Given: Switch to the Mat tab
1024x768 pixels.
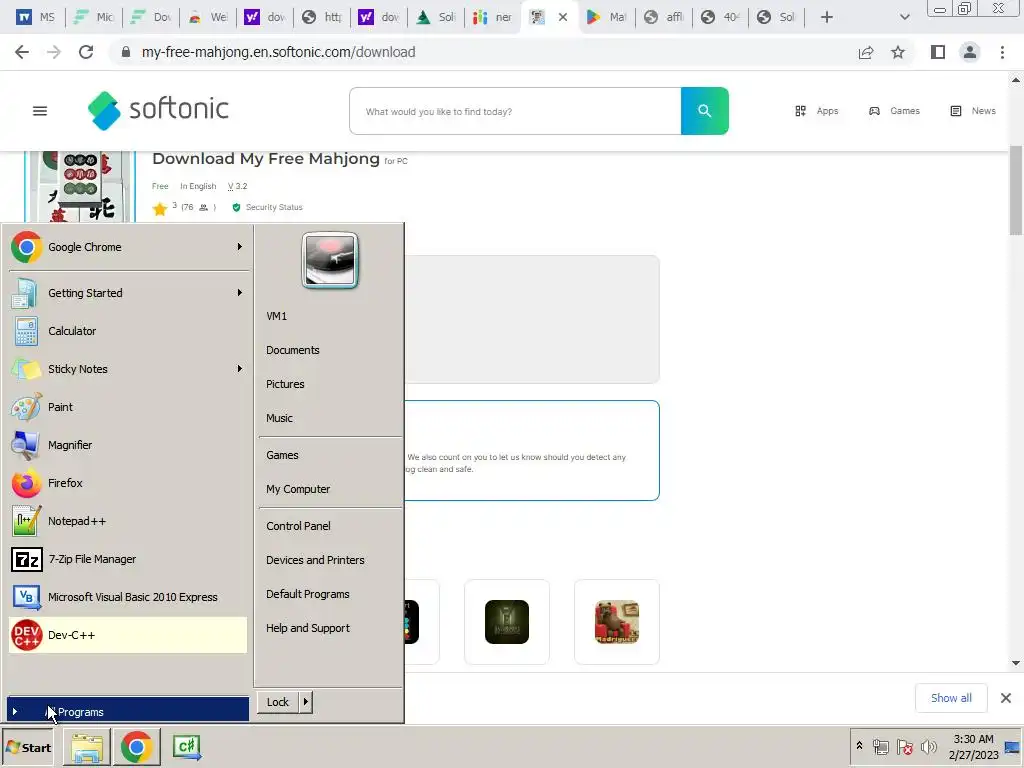Looking at the screenshot, I should pos(607,17).
